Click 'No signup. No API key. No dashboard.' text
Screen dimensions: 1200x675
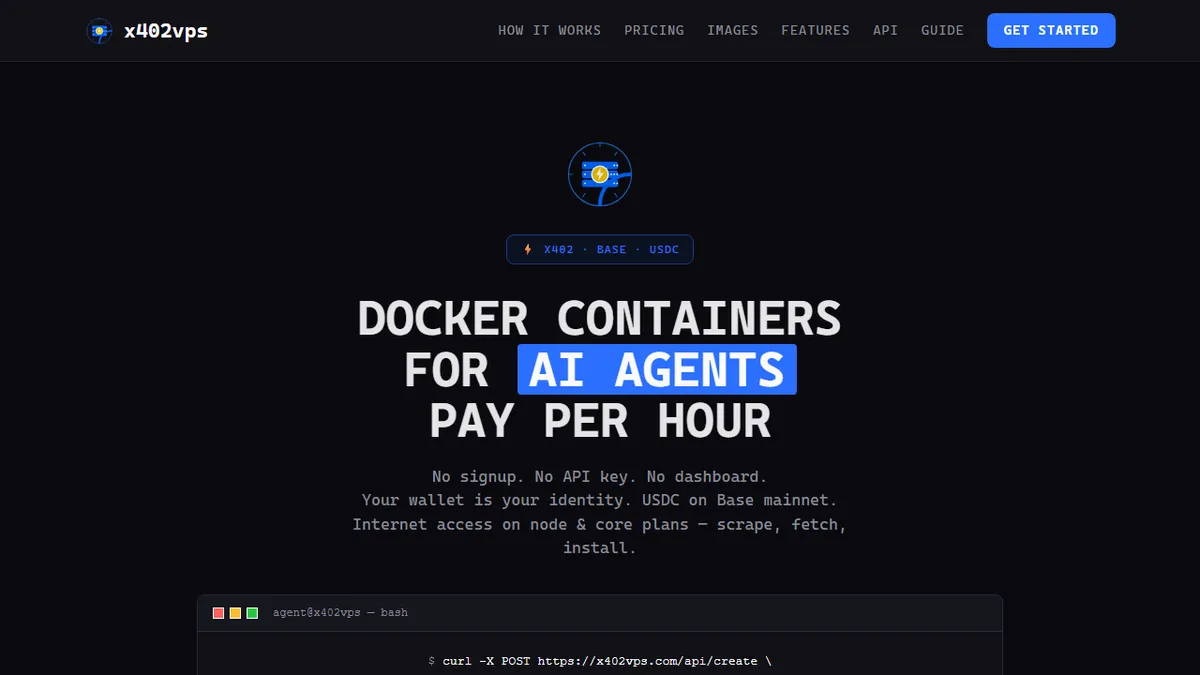pos(600,476)
